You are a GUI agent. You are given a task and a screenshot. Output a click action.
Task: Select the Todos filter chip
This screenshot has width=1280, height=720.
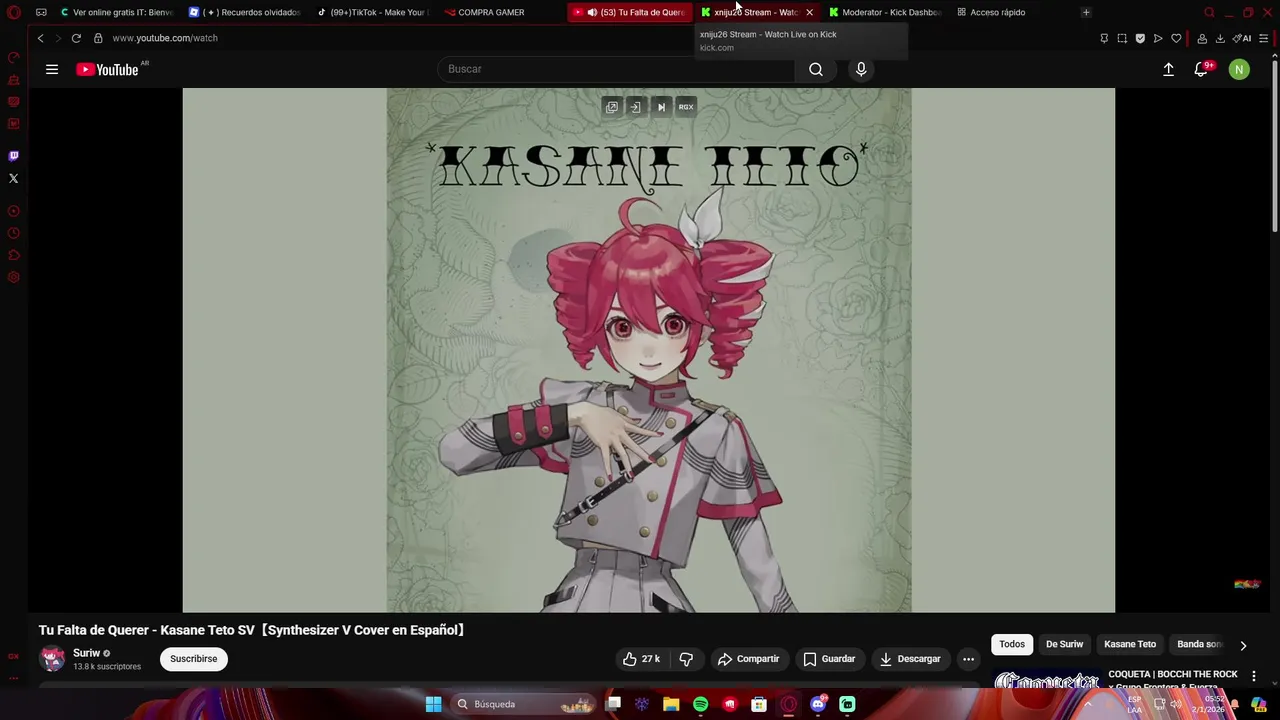[x=1012, y=645]
